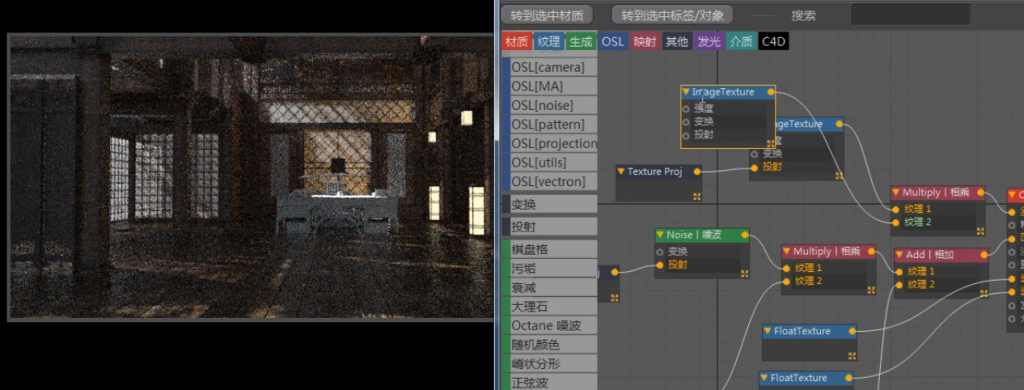Image resolution: width=1024 pixels, height=390 pixels.
Task: Click output pin of upper FloatTexture node
Action: [852, 331]
